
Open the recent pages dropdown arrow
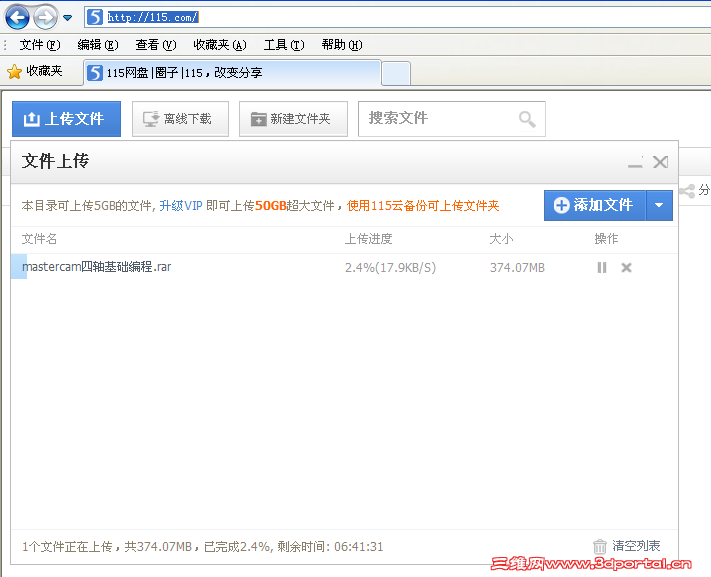(x=68, y=18)
